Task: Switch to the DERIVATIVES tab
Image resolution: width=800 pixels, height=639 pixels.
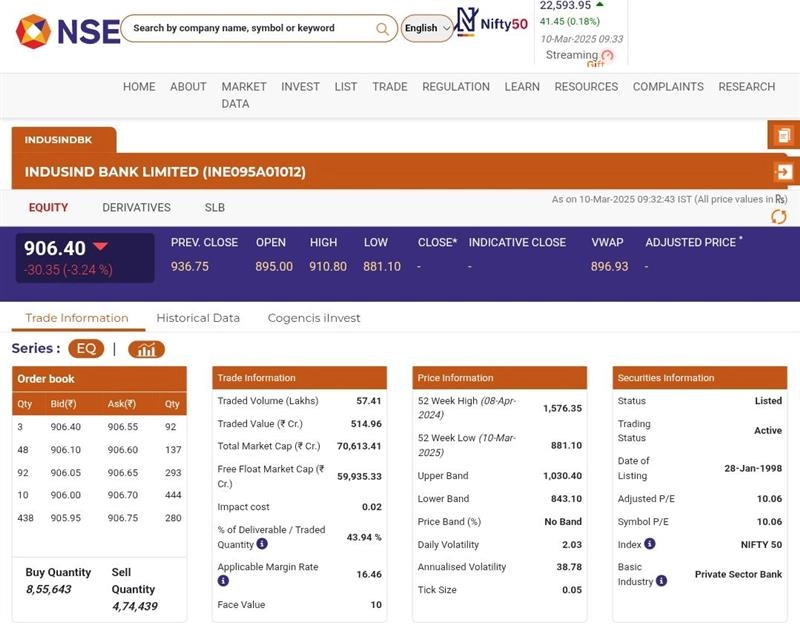Action: click(x=136, y=208)
